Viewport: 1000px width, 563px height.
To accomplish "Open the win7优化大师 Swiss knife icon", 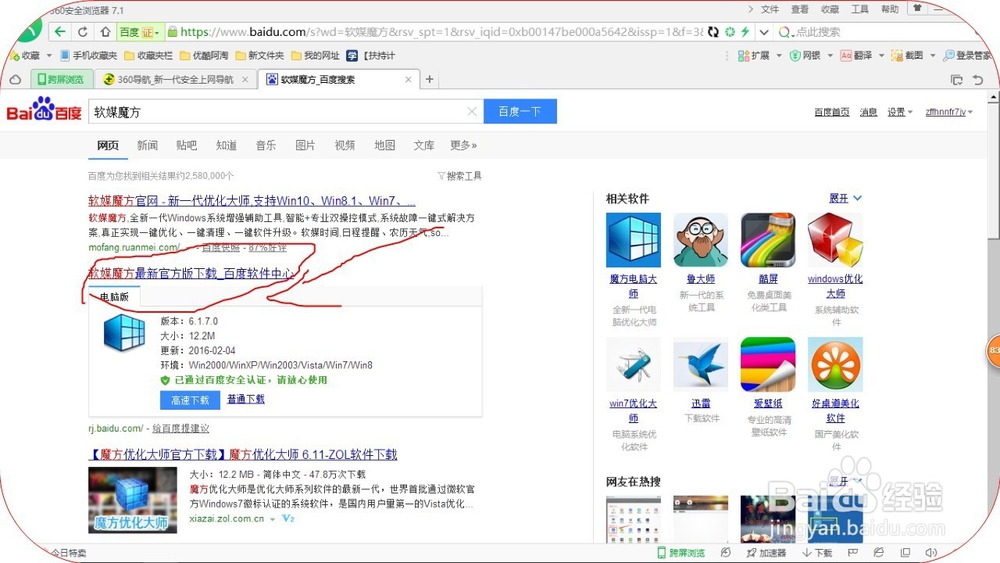I will click(633, 364).
